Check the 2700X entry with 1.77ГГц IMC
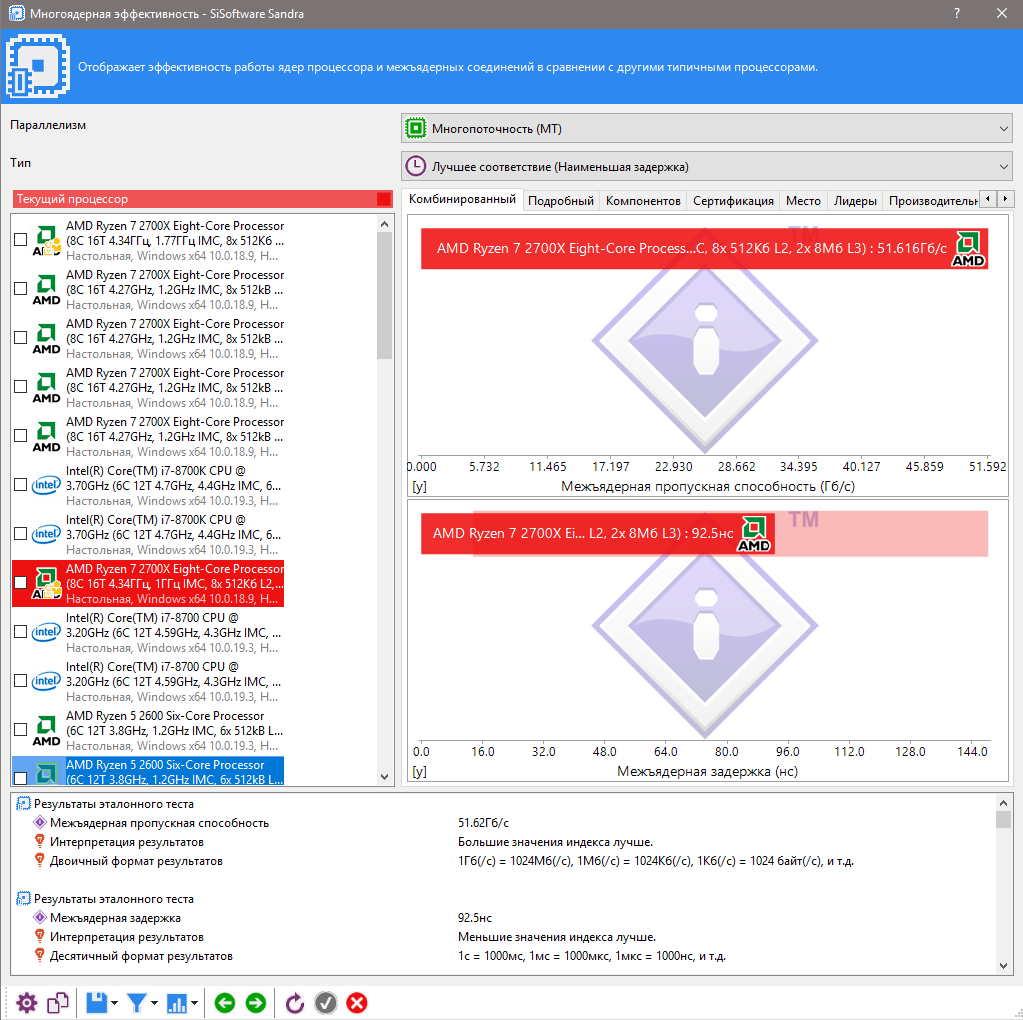Image resolution: width=1023 pixels, height=1020 pixels. [x=20, y=240]
